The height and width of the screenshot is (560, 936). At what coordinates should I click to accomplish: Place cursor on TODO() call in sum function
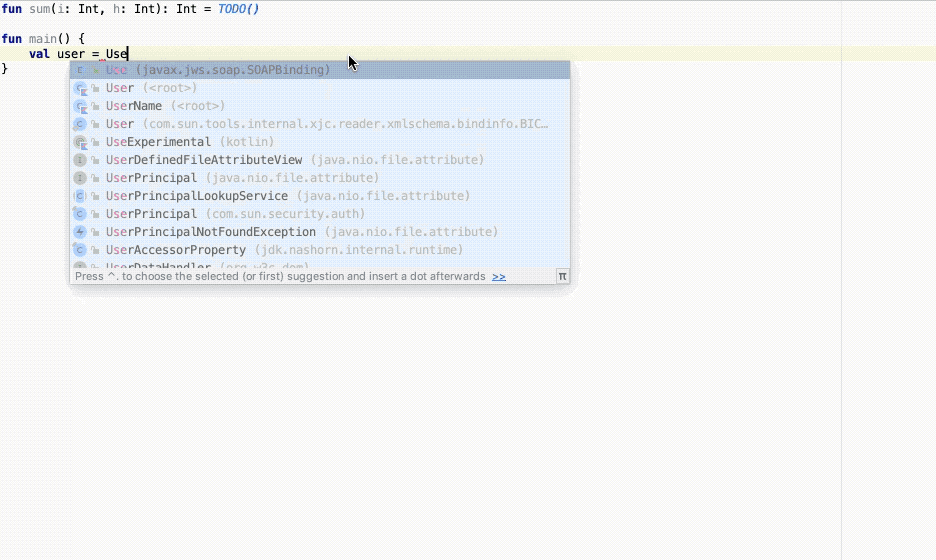pos(238,9)
